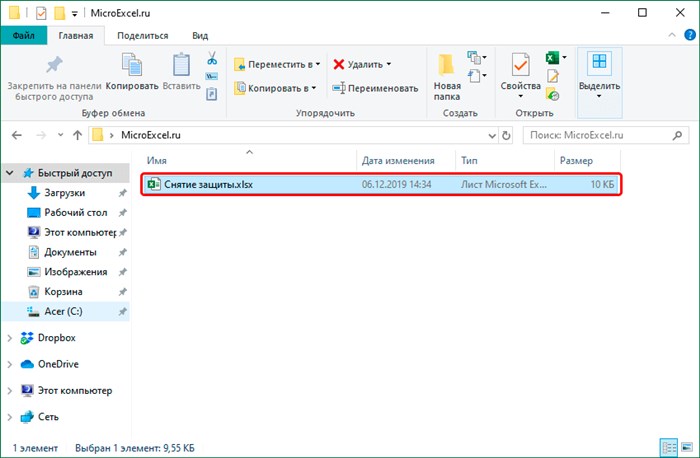Open the Файл menu tab
The image size is (700, 458).
(x=24, y=35)
